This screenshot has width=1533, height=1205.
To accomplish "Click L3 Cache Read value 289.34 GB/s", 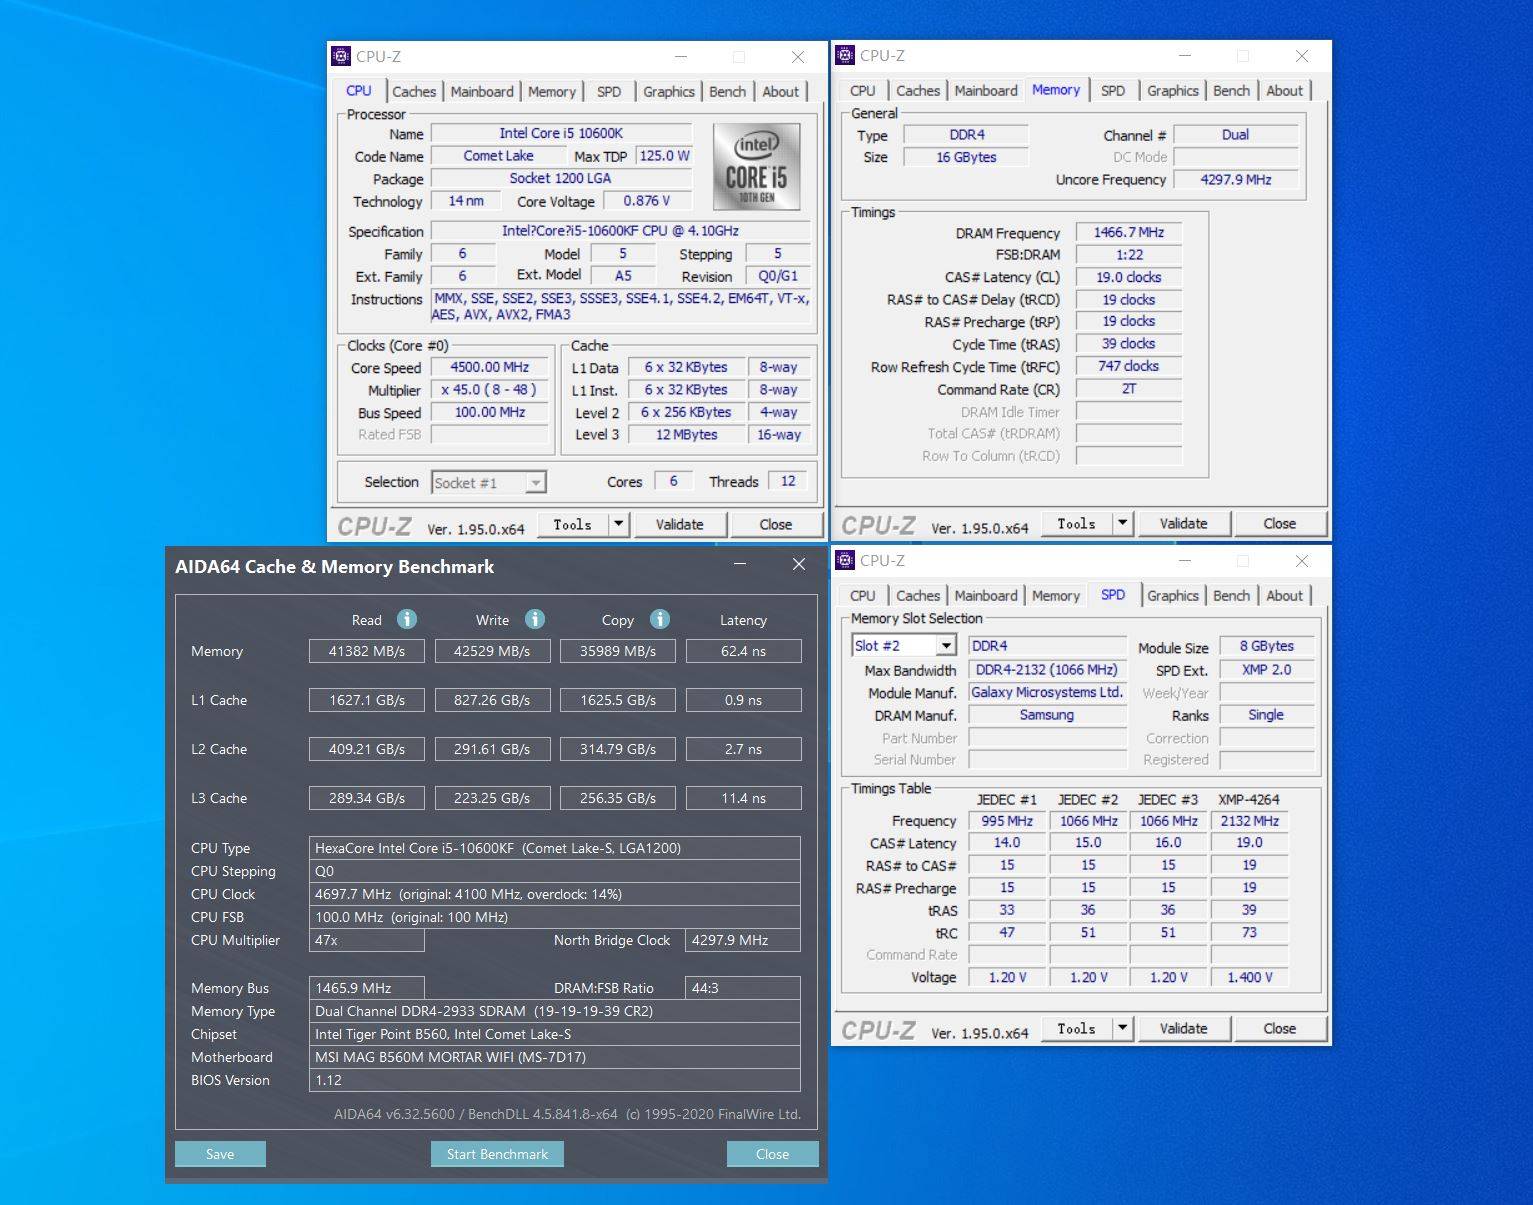I will click(x=367, y=798).
